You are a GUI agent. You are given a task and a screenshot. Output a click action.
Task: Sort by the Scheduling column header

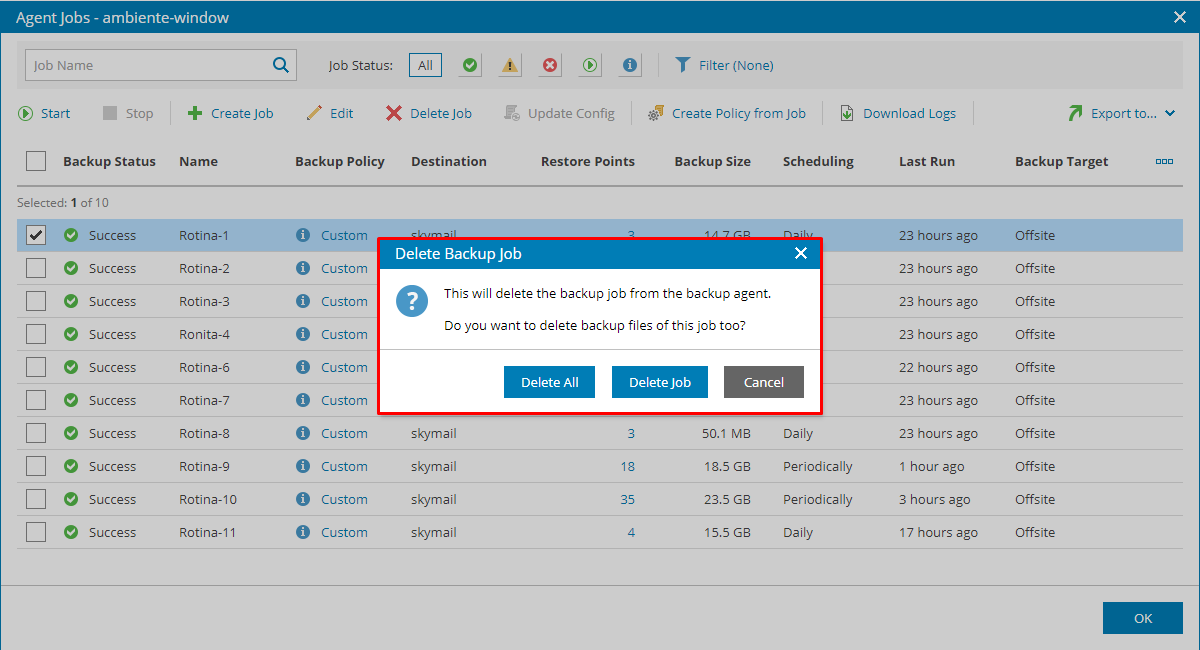point(818,161)
